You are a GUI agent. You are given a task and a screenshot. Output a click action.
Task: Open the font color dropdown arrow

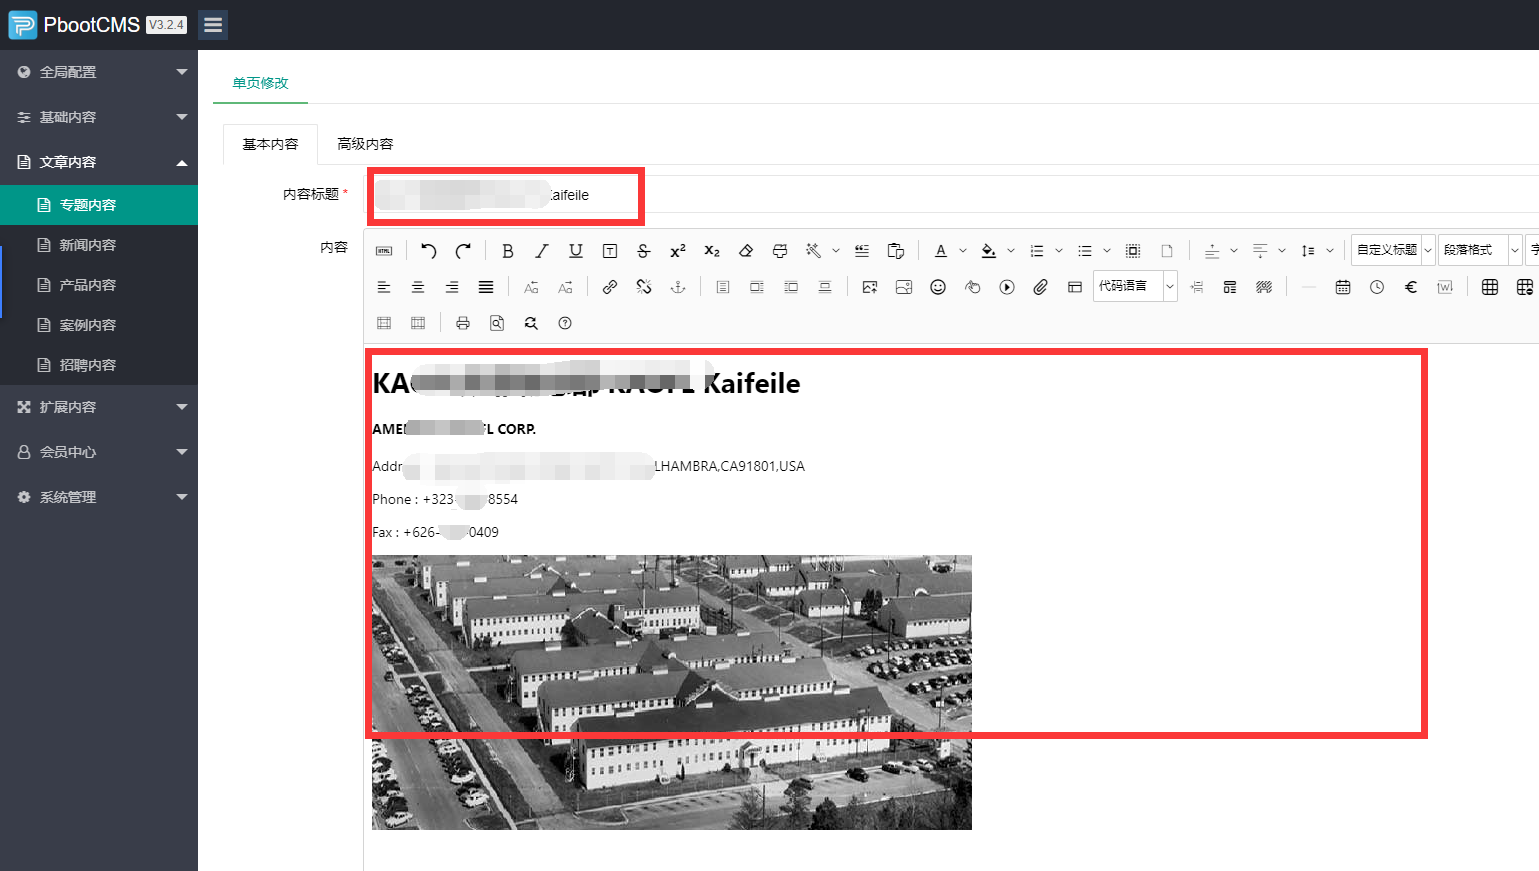click(x=963, y=251)
